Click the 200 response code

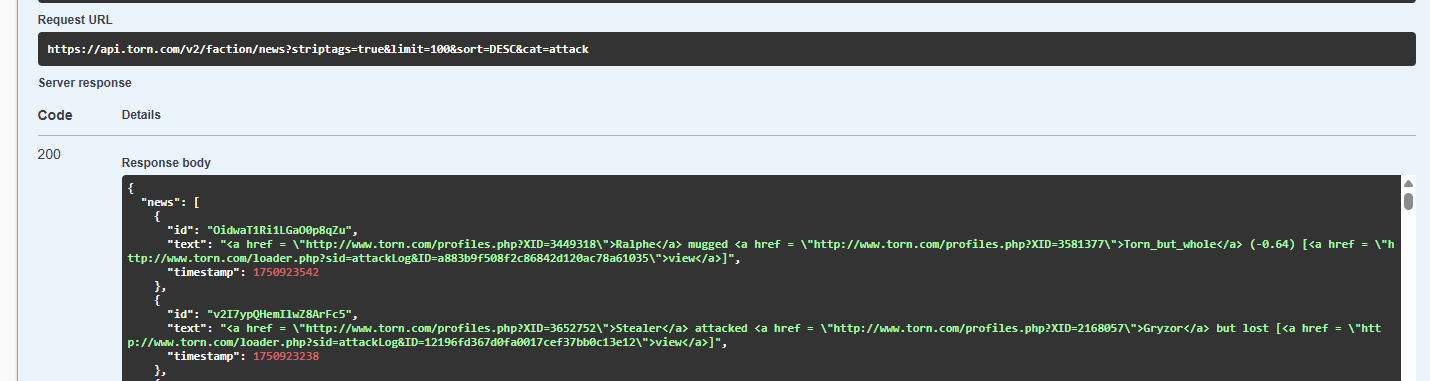click(x=49, y=155)
